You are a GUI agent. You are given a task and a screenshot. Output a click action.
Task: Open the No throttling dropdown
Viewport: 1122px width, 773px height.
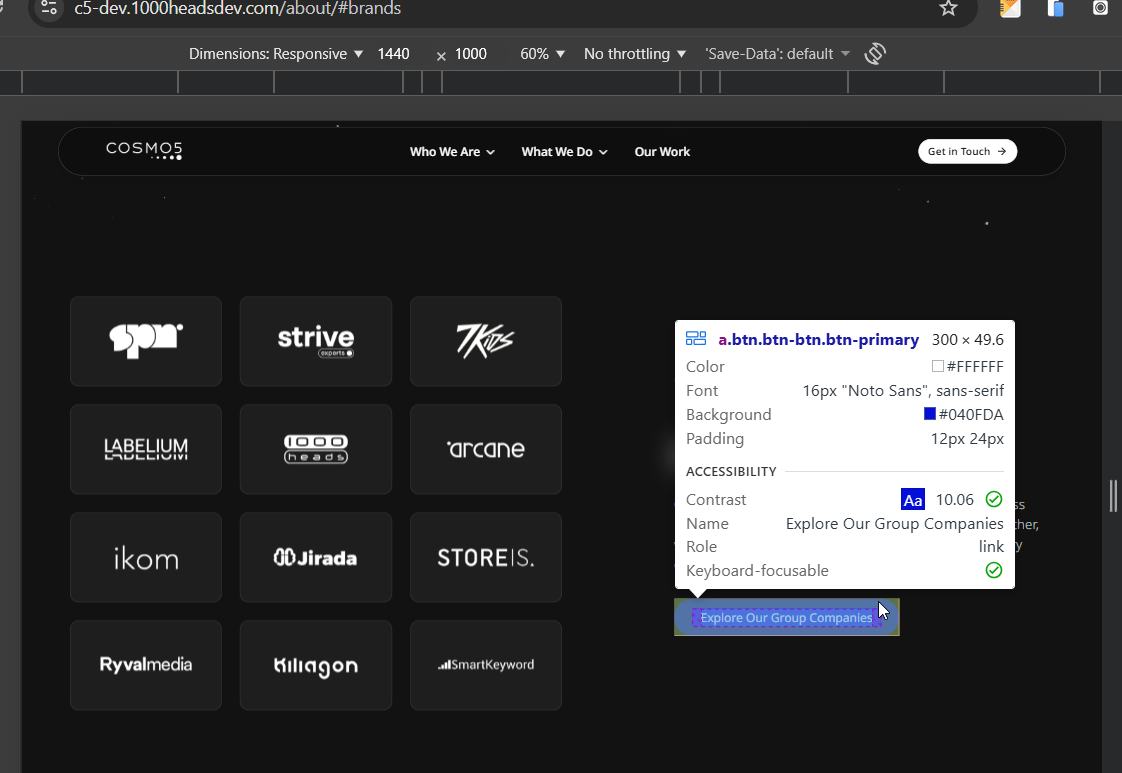pyautogui.click(x=635, y=54)
